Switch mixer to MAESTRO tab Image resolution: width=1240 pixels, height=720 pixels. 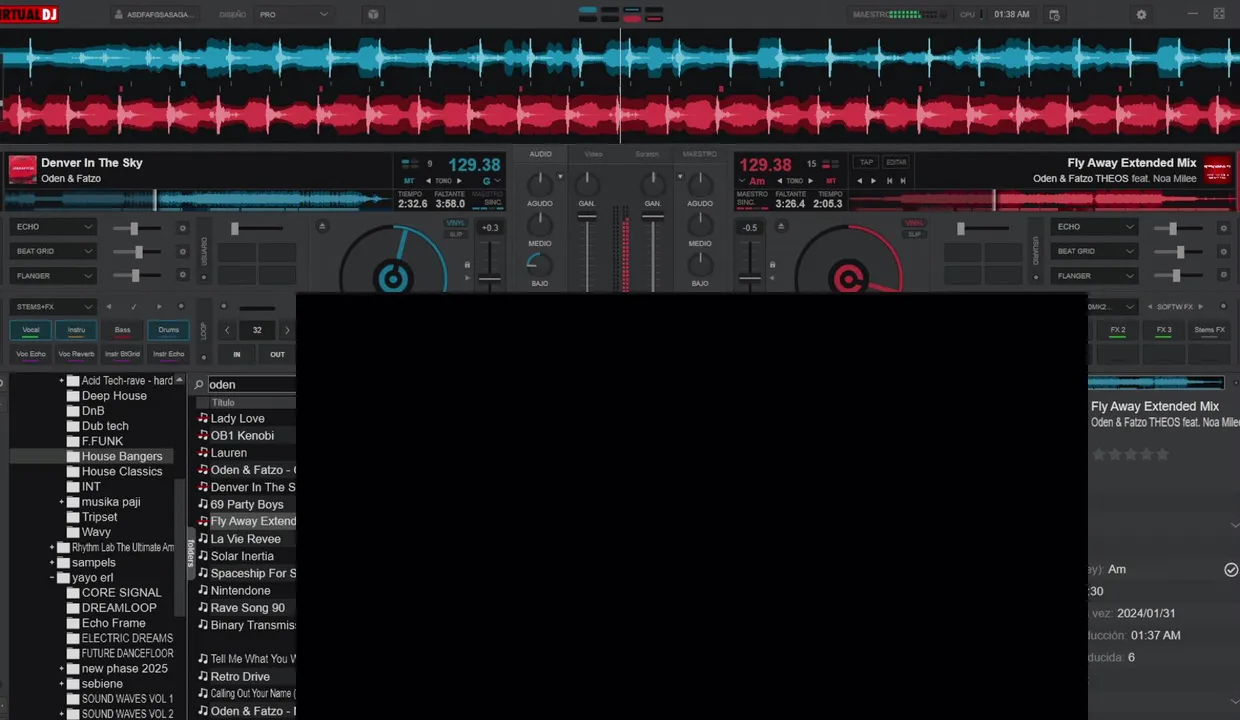tap(700, 154)
